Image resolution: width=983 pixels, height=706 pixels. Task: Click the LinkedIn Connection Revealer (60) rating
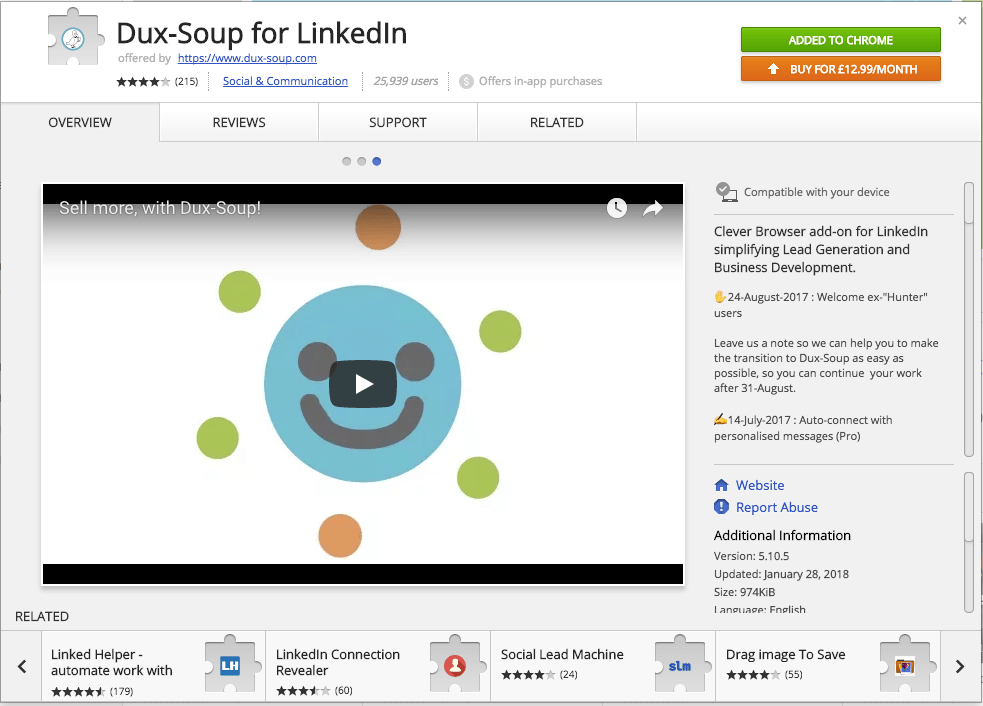[314, 690]
